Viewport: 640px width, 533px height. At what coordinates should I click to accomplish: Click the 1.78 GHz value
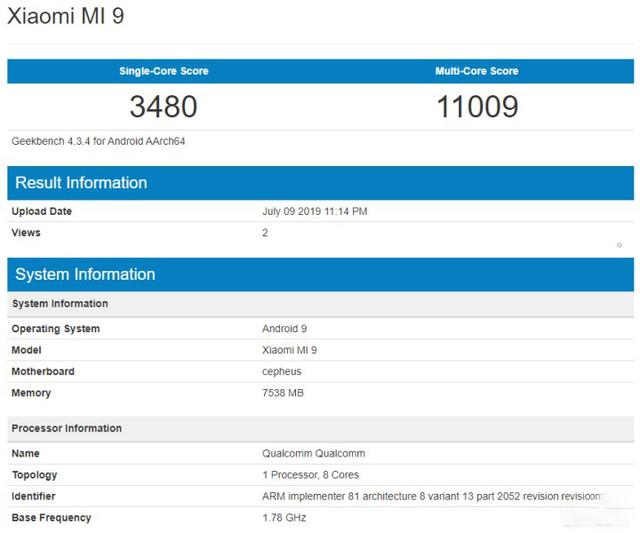(284, 517)
